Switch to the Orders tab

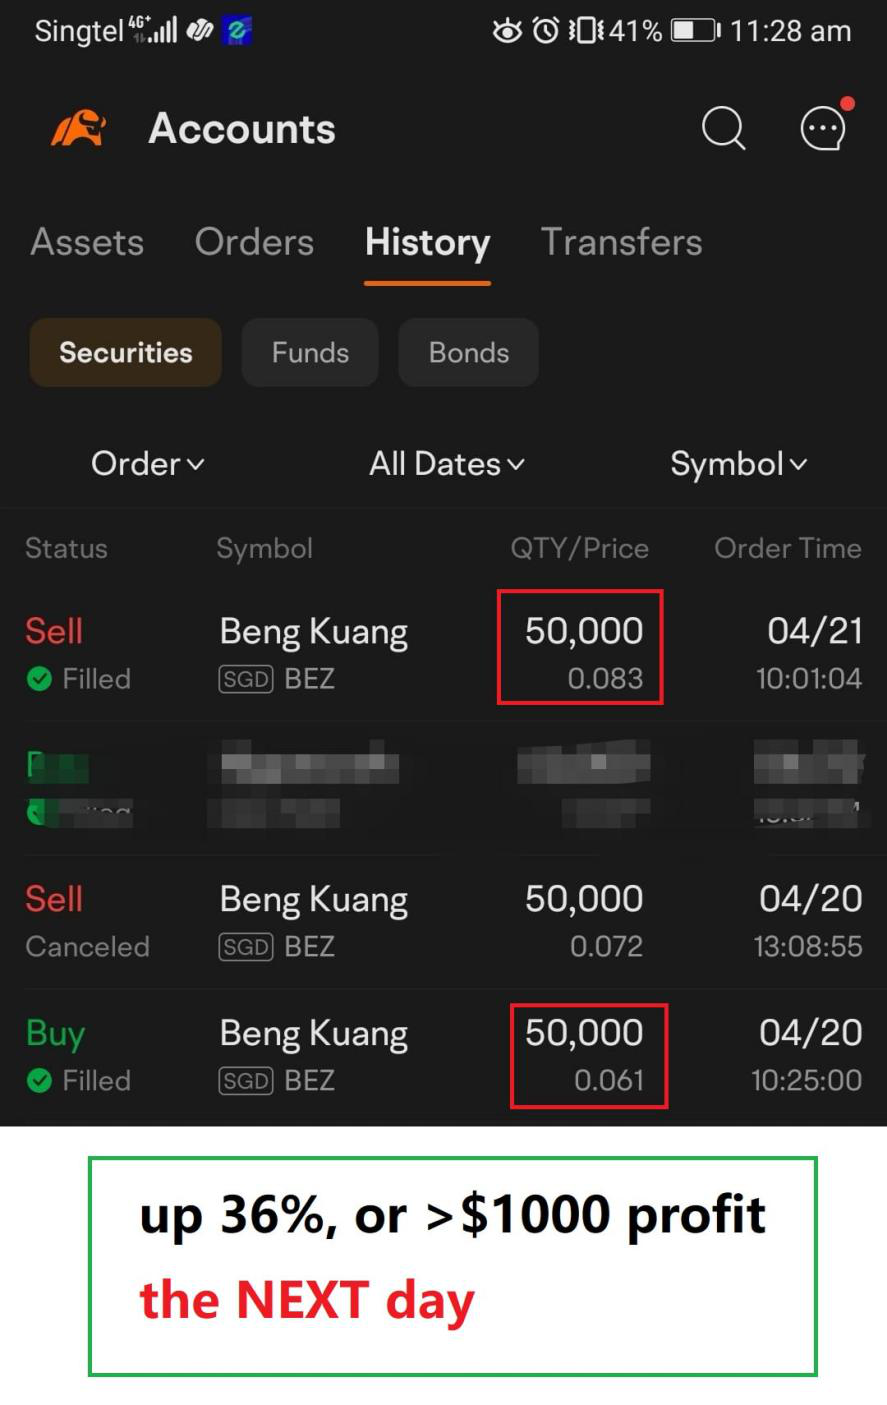[x=254, y=242]
